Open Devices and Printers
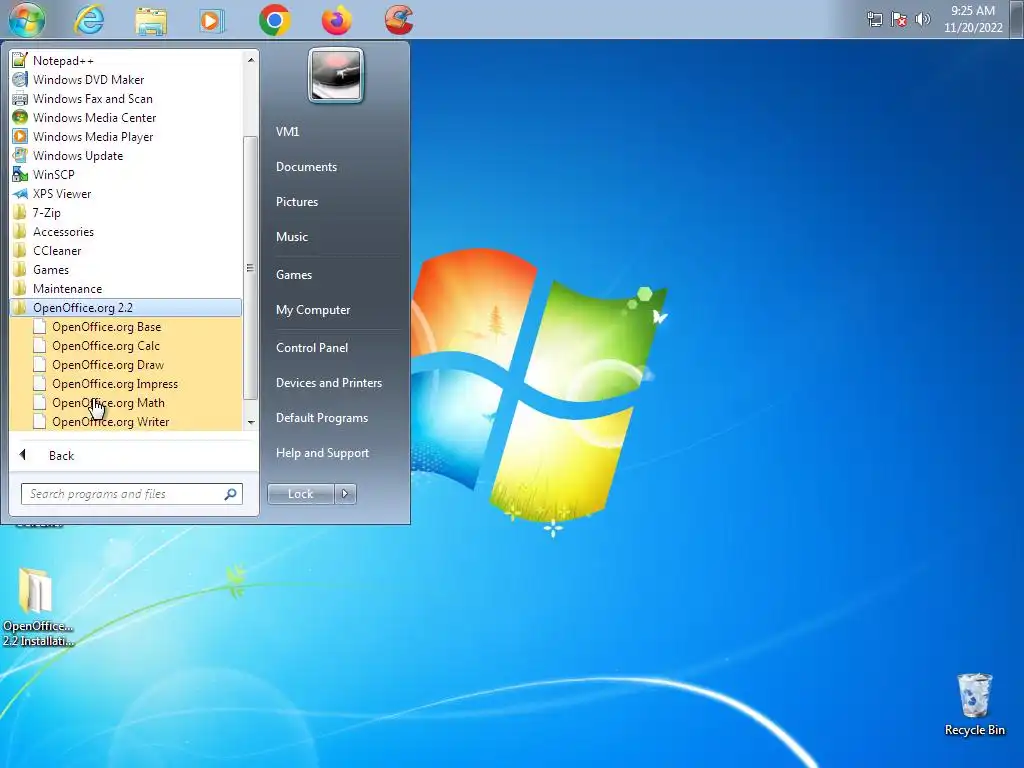 coord(328,383)
